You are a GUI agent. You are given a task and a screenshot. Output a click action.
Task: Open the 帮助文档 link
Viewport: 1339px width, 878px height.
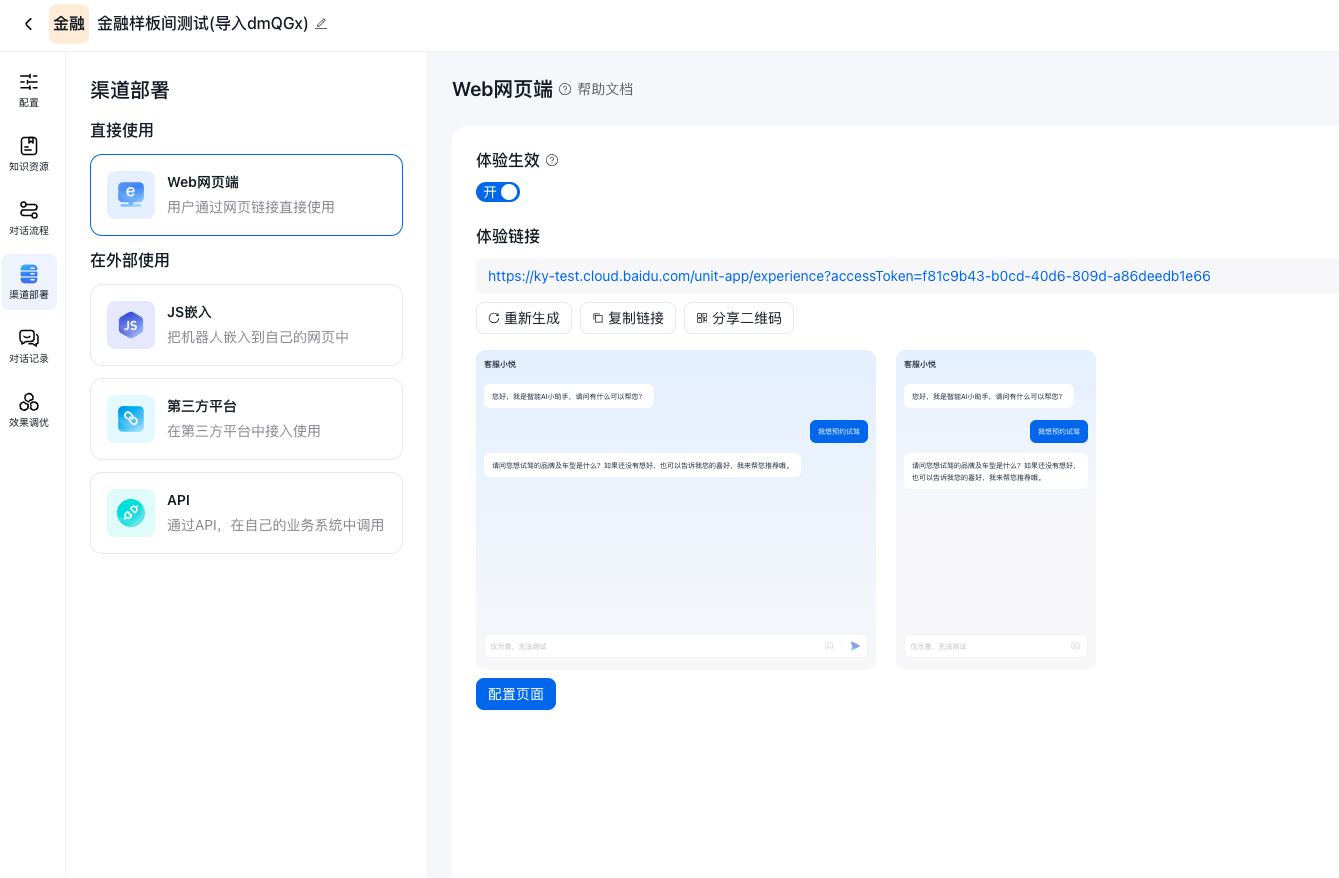[605, 89]
